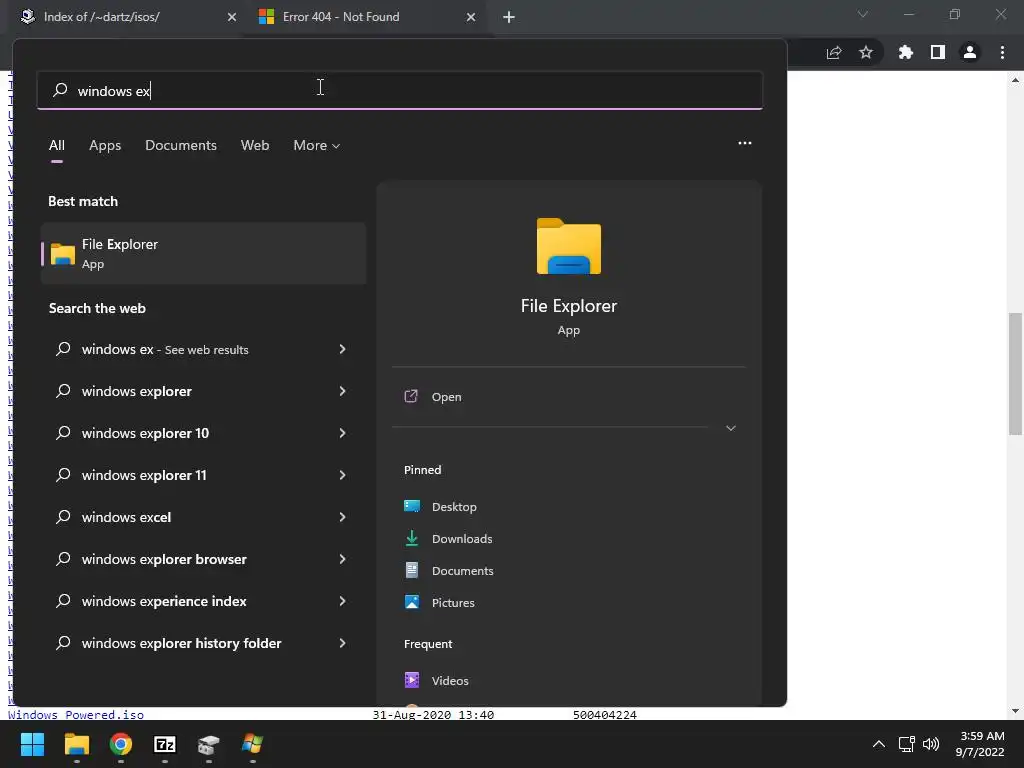Expand 'windows explorer browser' suggestion arrow
The height and width of the screenshot is (768, 1024).
coord(342,559)
